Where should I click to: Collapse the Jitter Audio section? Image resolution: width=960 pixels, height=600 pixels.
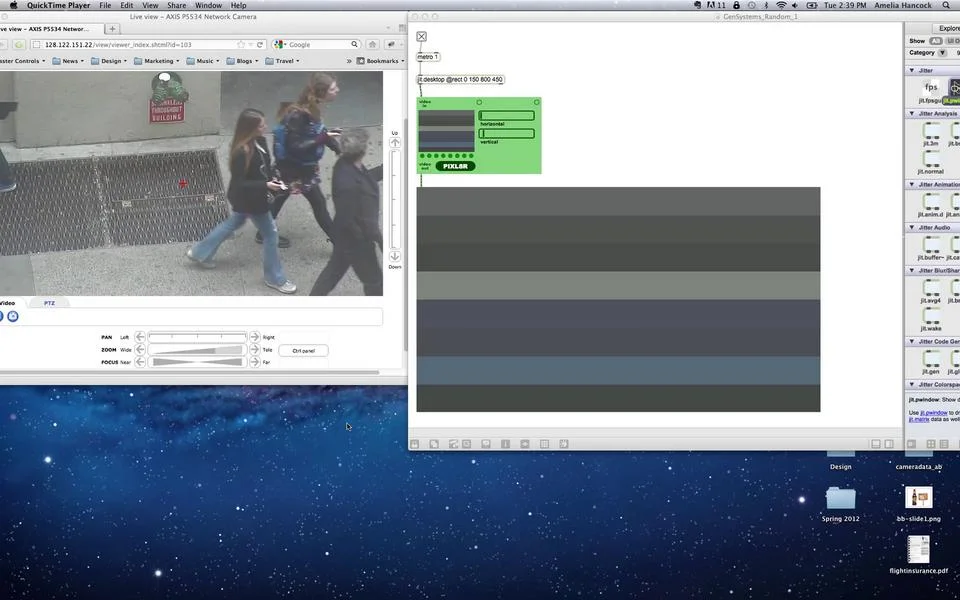tap(912, 228)
